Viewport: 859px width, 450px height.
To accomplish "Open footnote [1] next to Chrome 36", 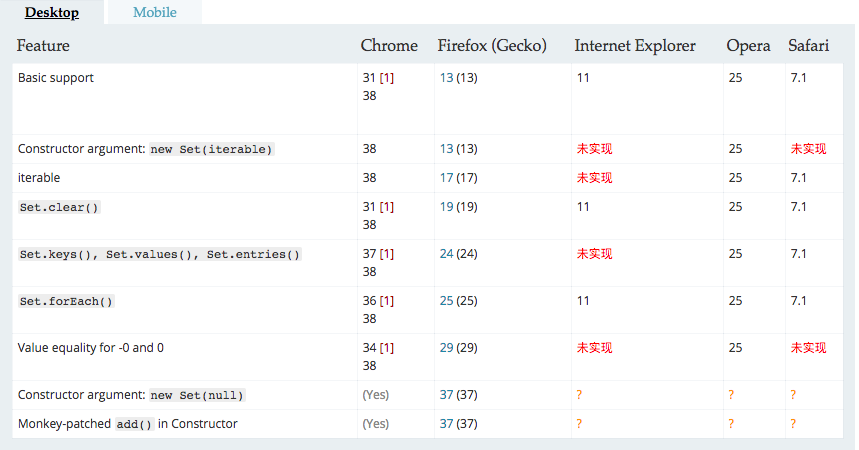I will click(387, 301).
